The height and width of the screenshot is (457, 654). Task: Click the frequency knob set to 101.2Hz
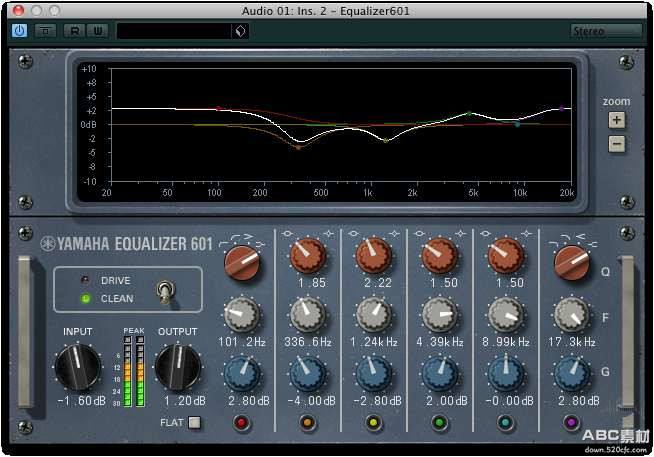click(242, 315)
